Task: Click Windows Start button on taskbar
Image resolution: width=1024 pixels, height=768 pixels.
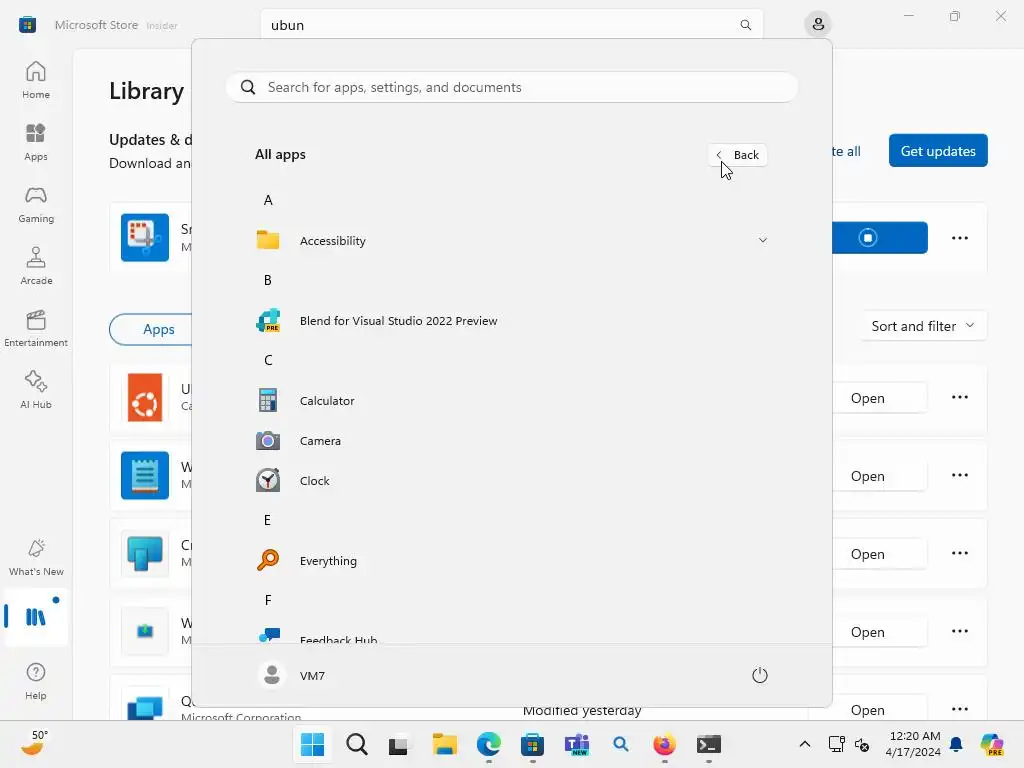Action: pos(312,744)
